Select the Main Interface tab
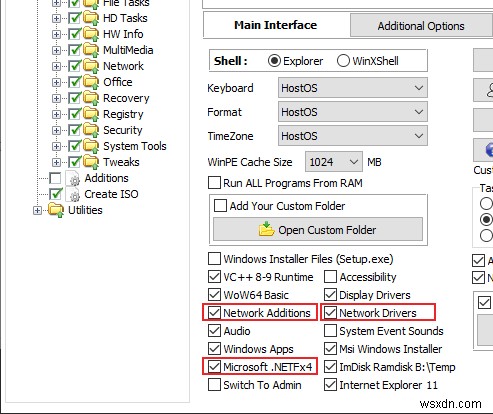The image size is (493, 414). point(275,25)
